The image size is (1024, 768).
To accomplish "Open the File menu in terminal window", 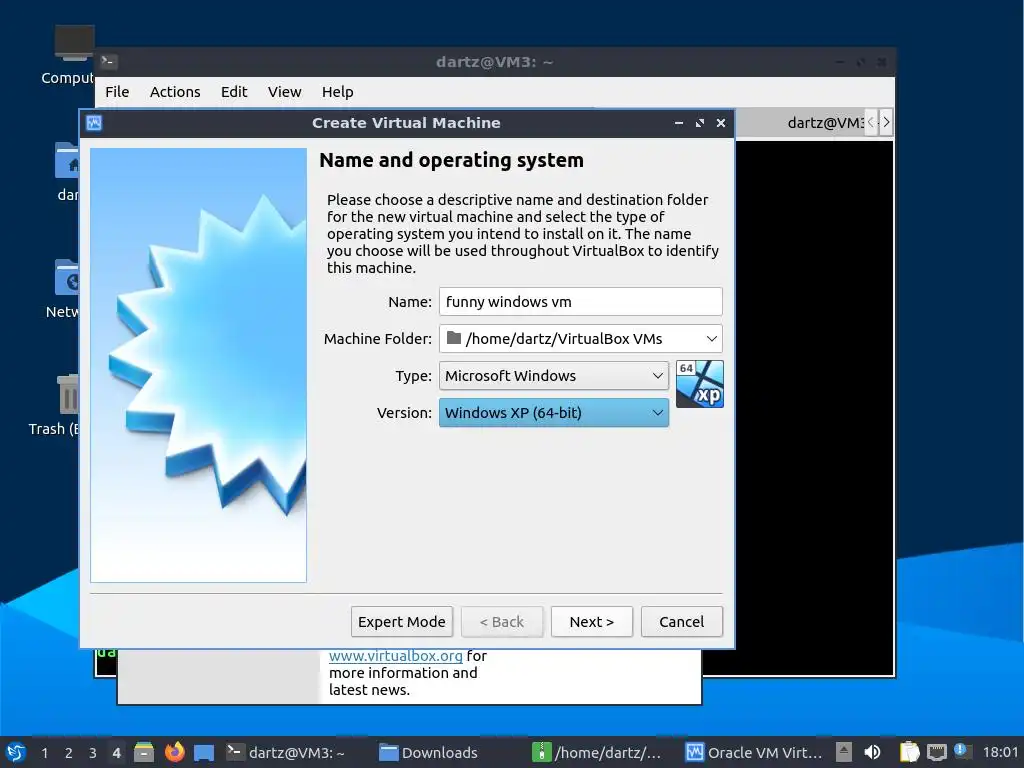I will 117,91.
